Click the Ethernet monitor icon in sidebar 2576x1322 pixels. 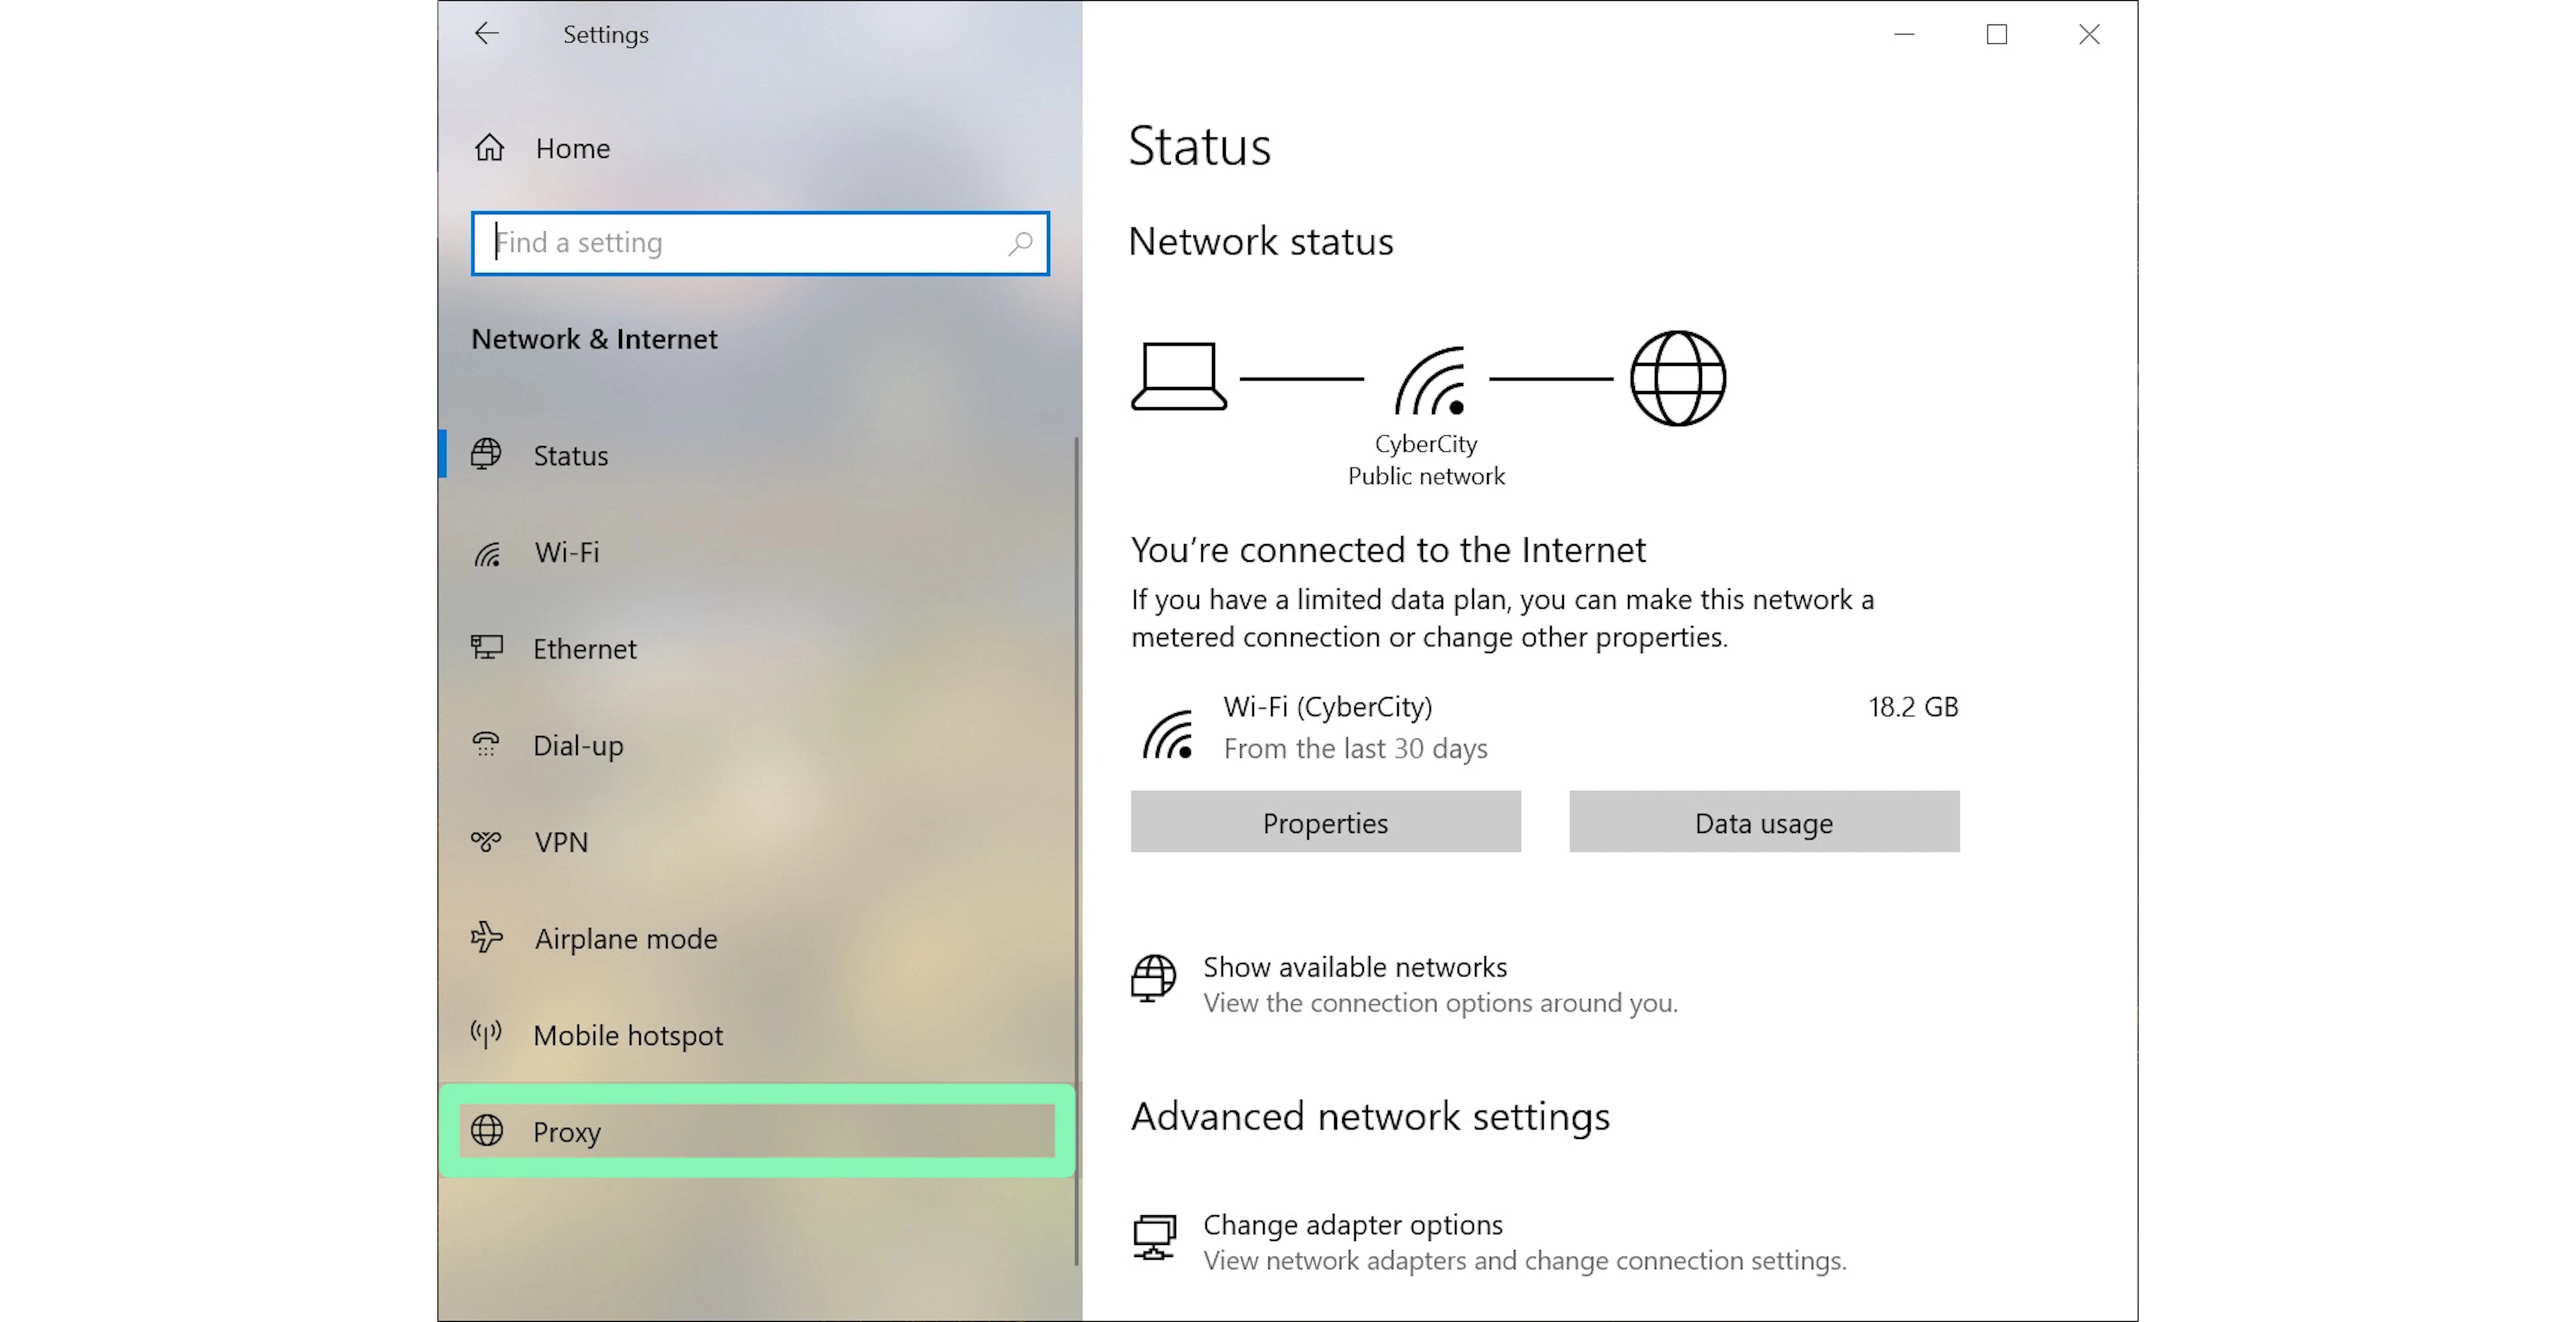pos(487,647)
